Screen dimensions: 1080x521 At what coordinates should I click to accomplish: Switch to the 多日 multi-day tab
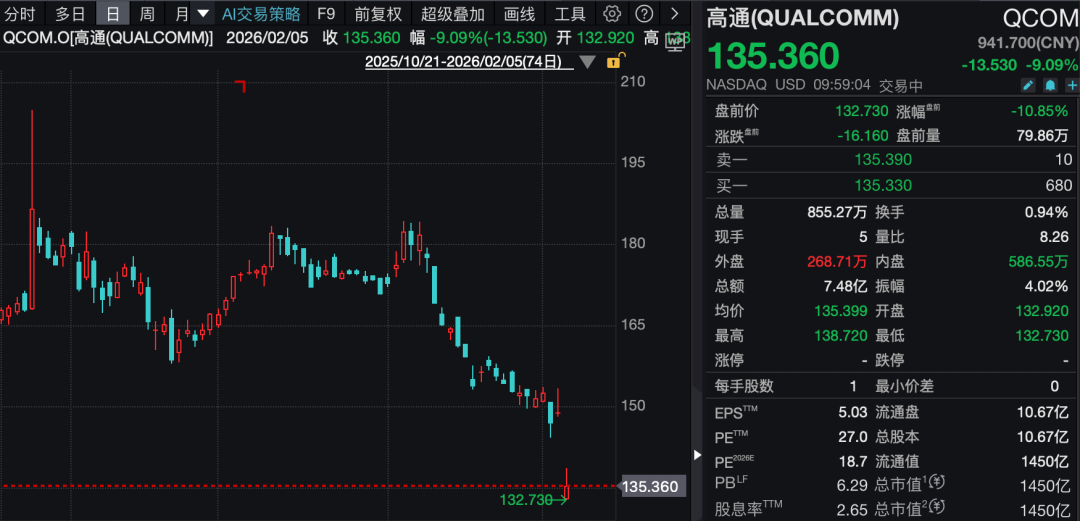tap(70, 13)
